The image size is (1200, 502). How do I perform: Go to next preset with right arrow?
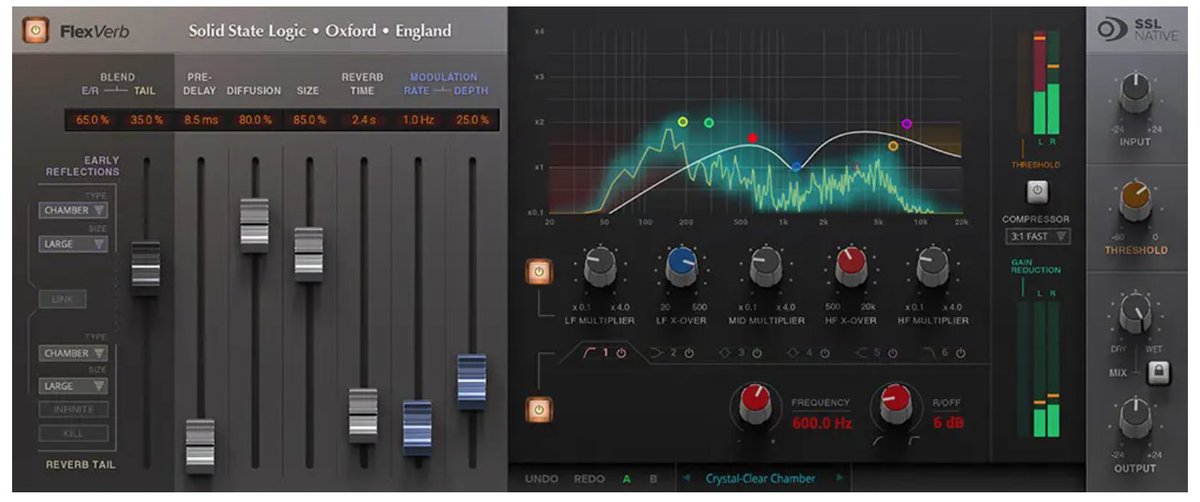pos(838,478)
